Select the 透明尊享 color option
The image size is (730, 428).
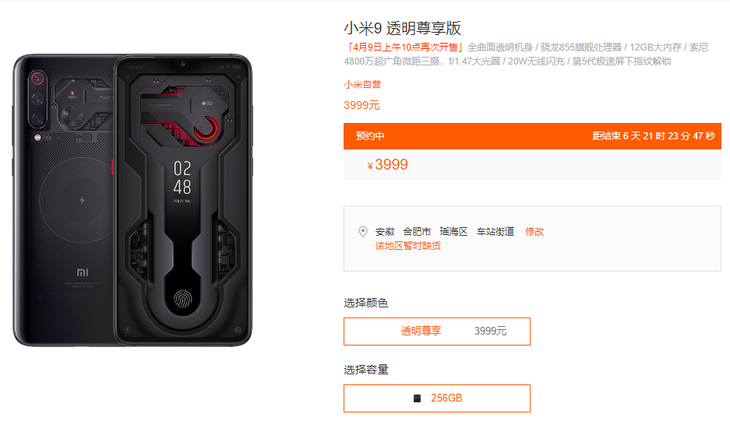pos(437,331)
